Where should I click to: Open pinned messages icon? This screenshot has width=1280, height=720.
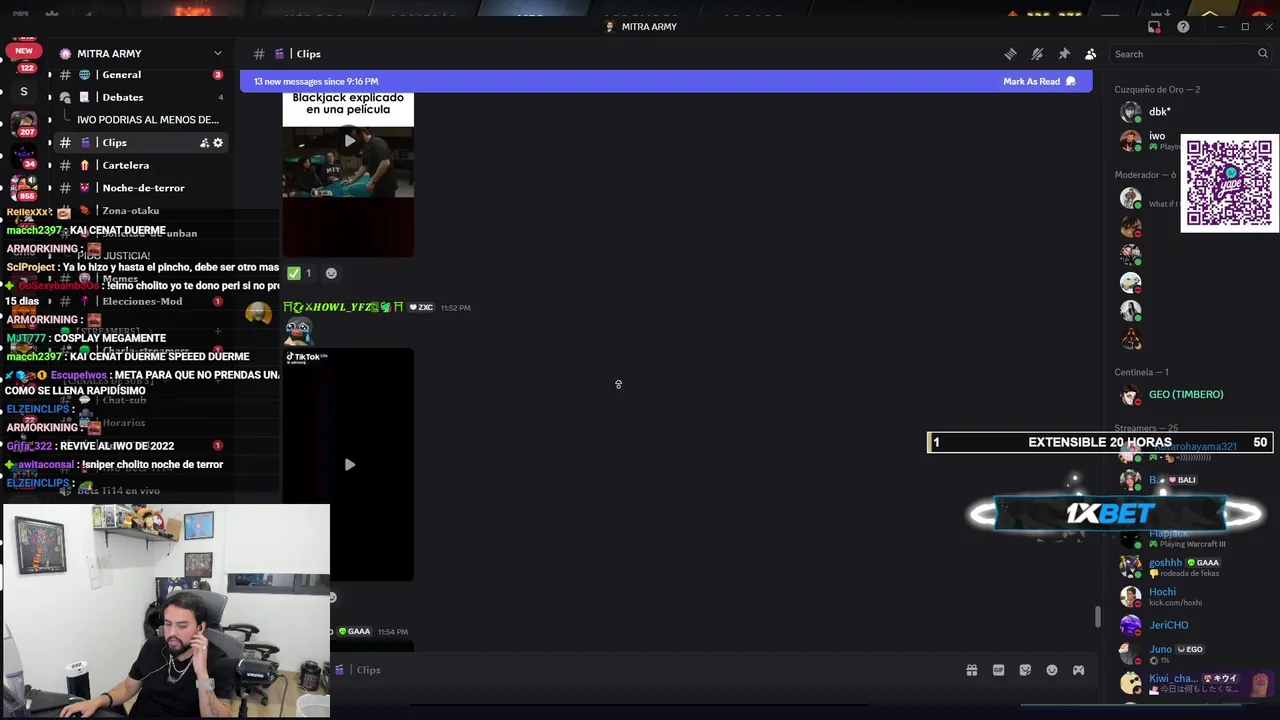coord(1064,54)
